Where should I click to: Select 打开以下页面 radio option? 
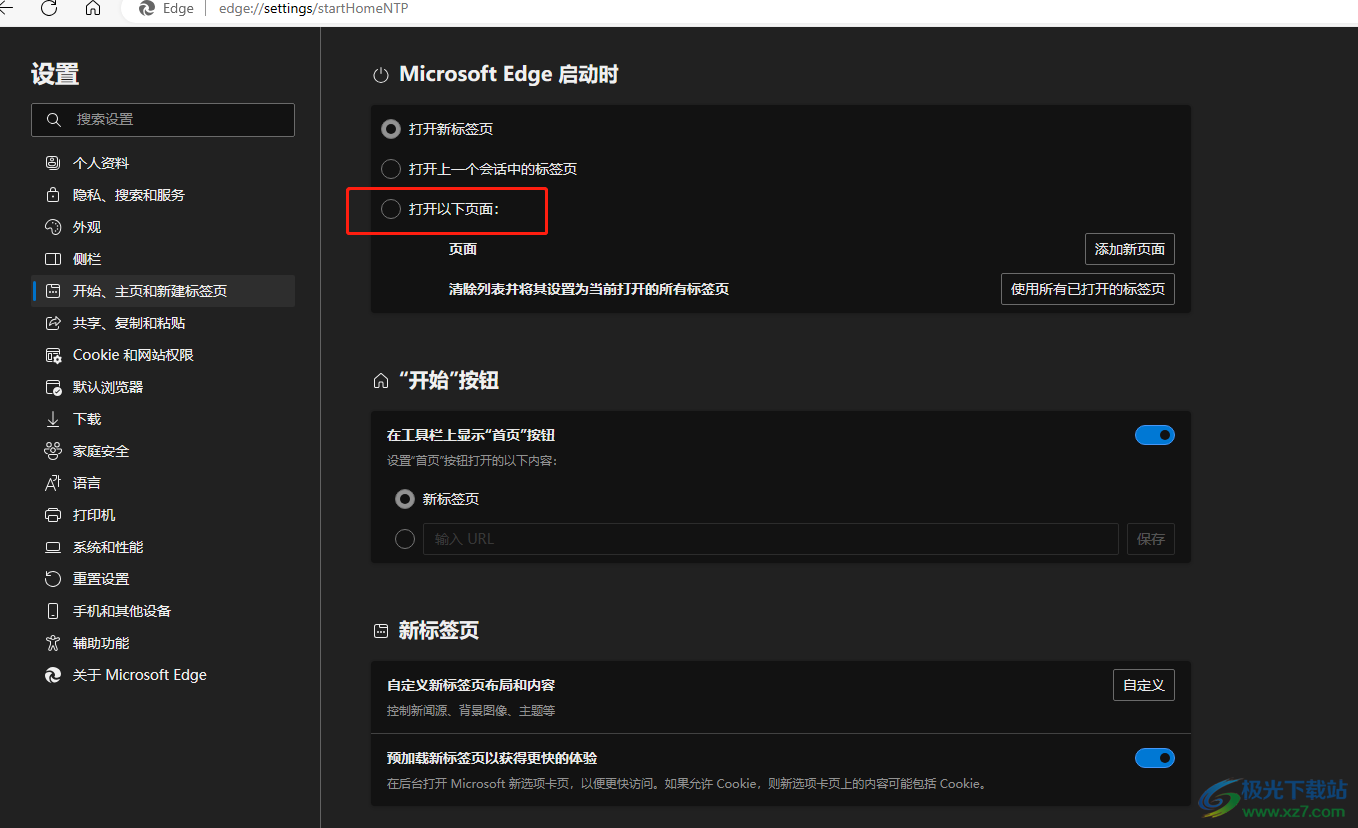(391, 209)
